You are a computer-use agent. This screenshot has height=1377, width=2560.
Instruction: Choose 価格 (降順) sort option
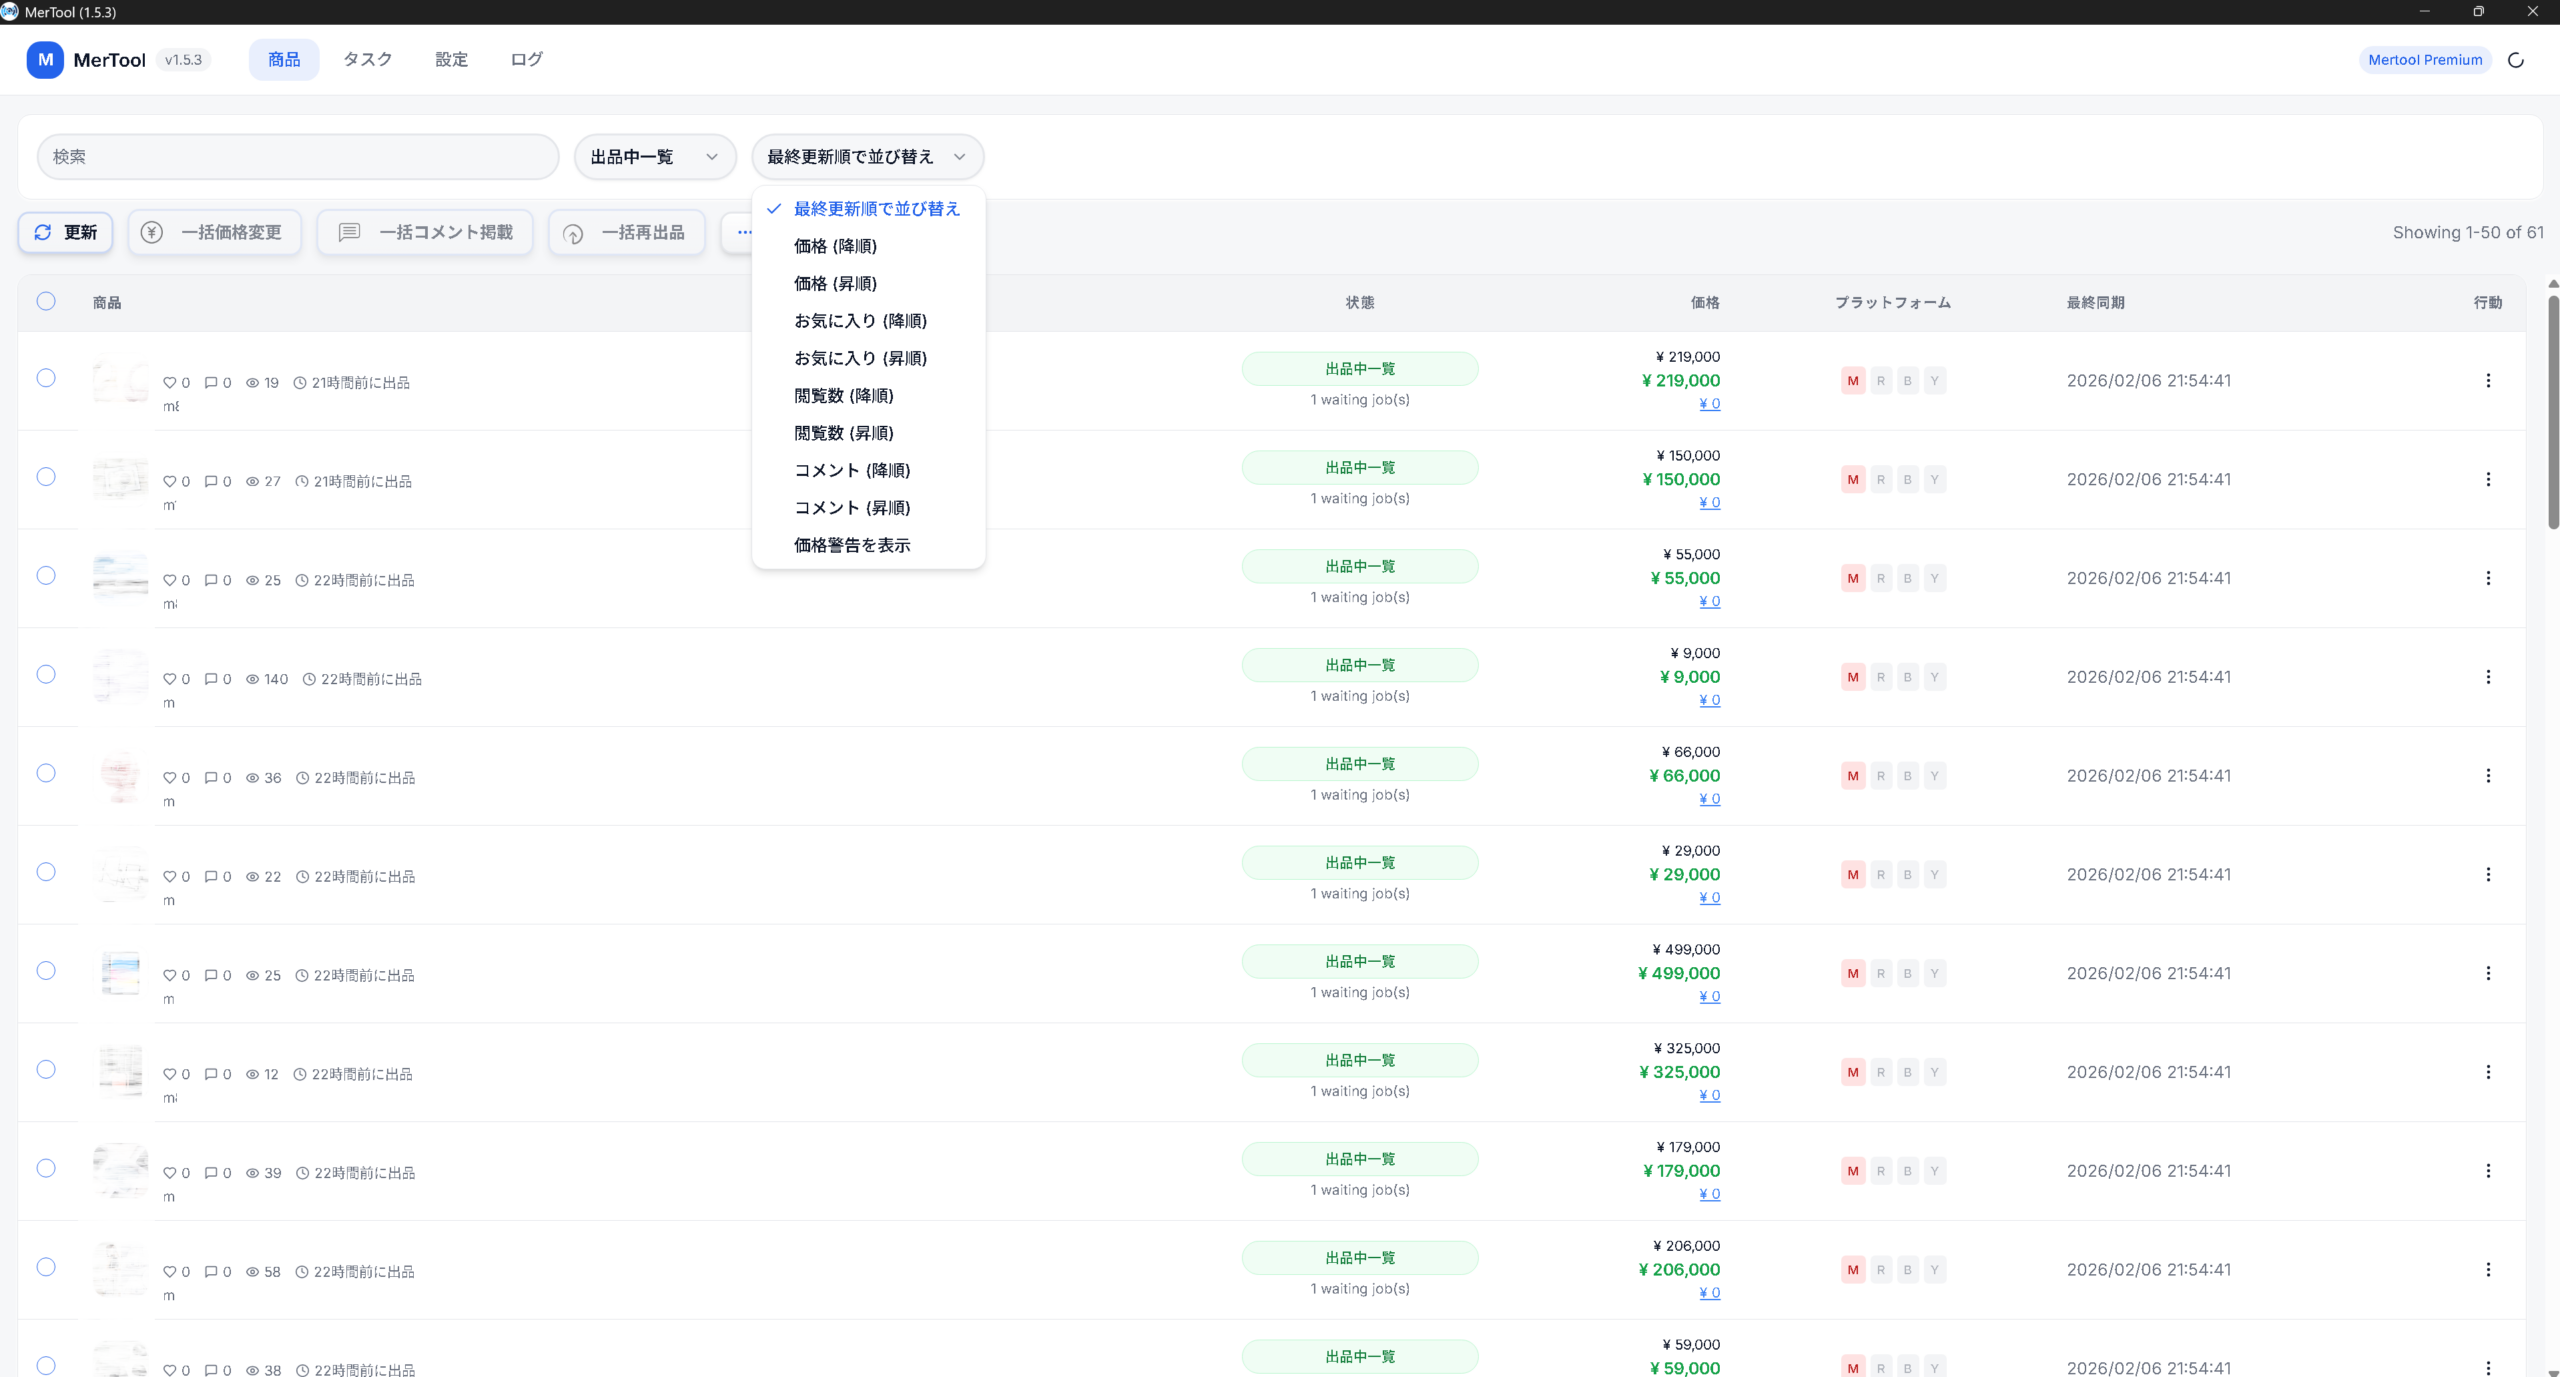click(835, 246)
